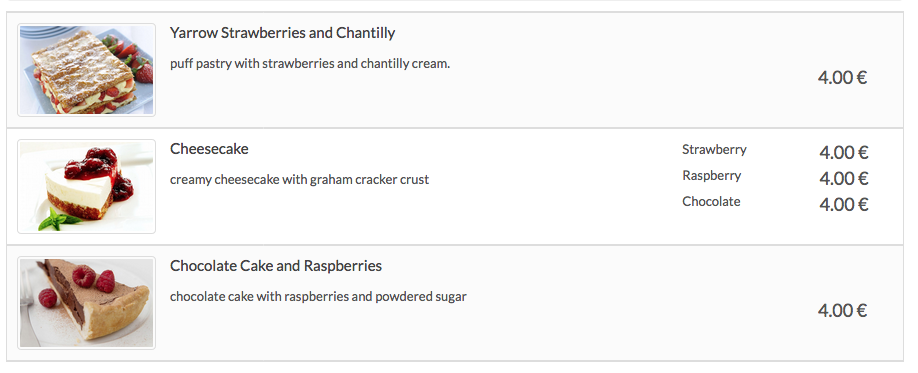Screen dimensions: 918x373
Task: Click the Raspberry cheesecake 4.00 € price
Action: [x=844, y=178]
